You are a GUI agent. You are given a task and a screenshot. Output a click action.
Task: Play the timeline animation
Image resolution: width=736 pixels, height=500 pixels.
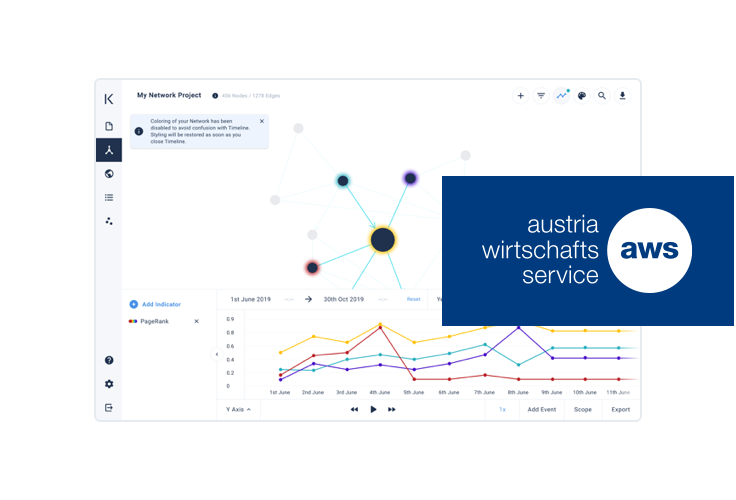pos(373,409)
